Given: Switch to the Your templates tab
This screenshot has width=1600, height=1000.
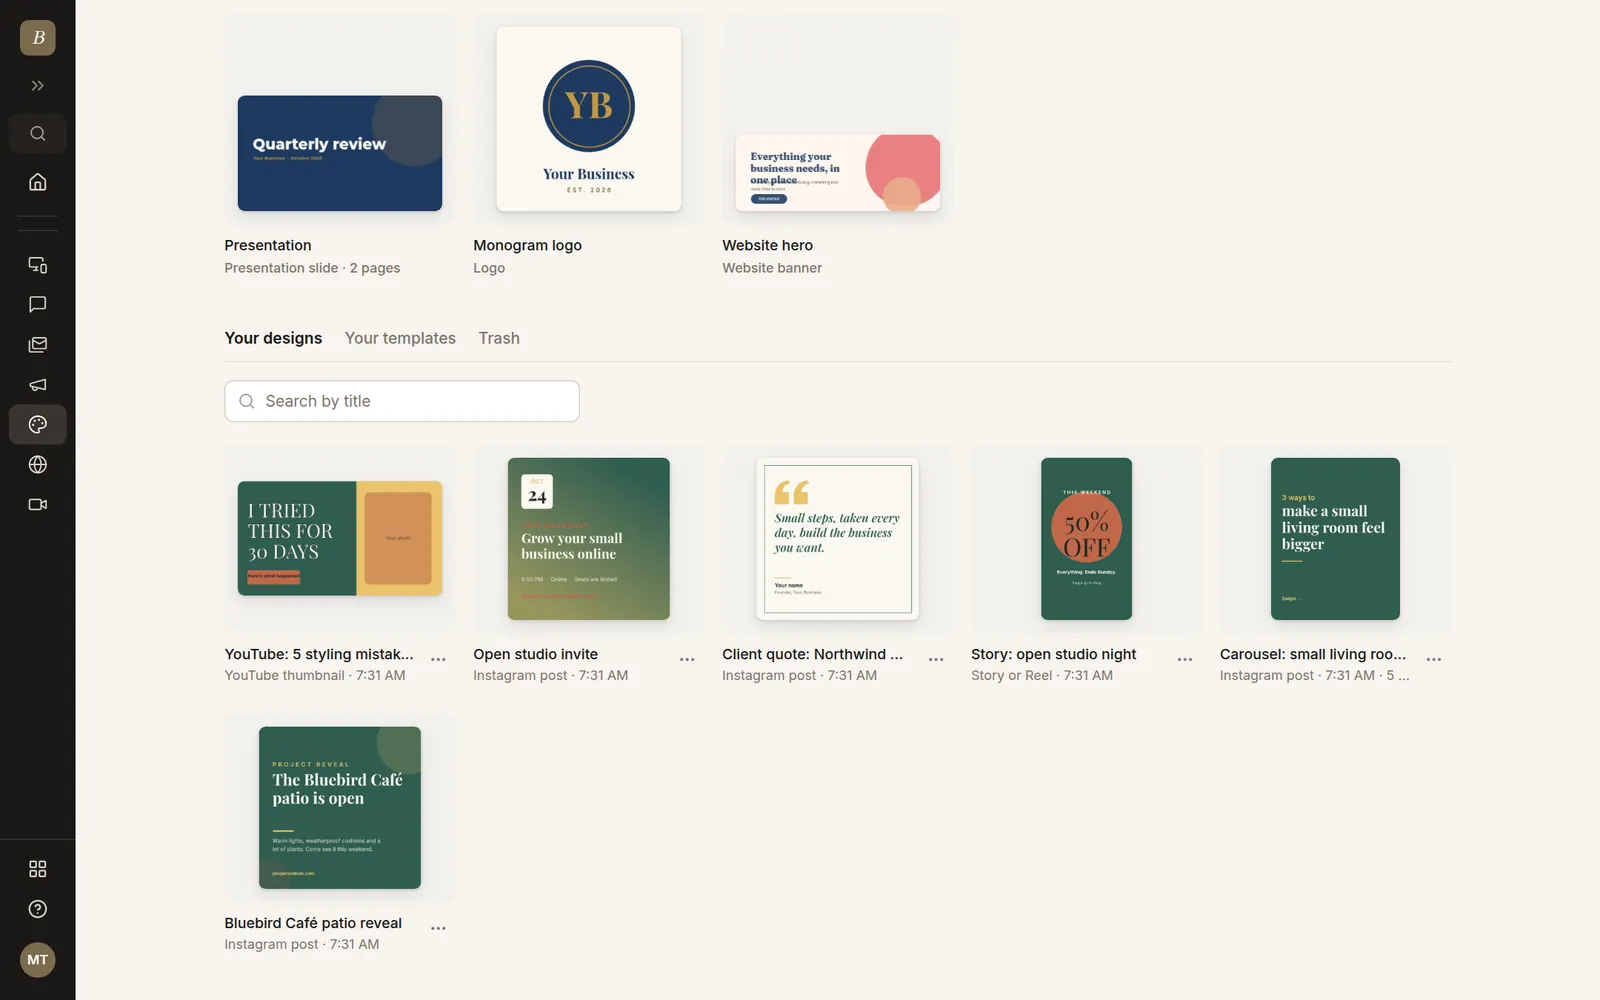Looking at the screenshot, I should [x=400, y=338].
